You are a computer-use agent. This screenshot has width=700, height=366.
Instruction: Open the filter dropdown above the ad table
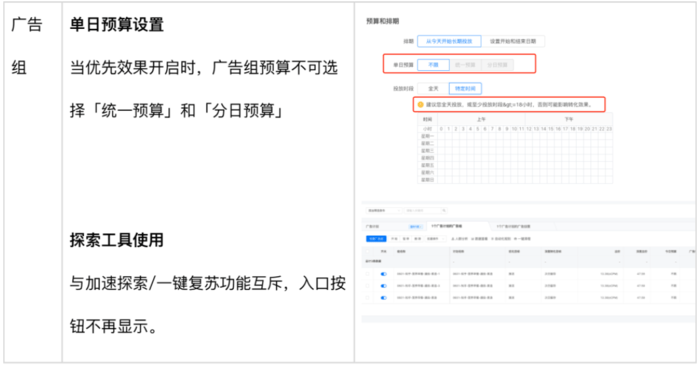[384, 210]
